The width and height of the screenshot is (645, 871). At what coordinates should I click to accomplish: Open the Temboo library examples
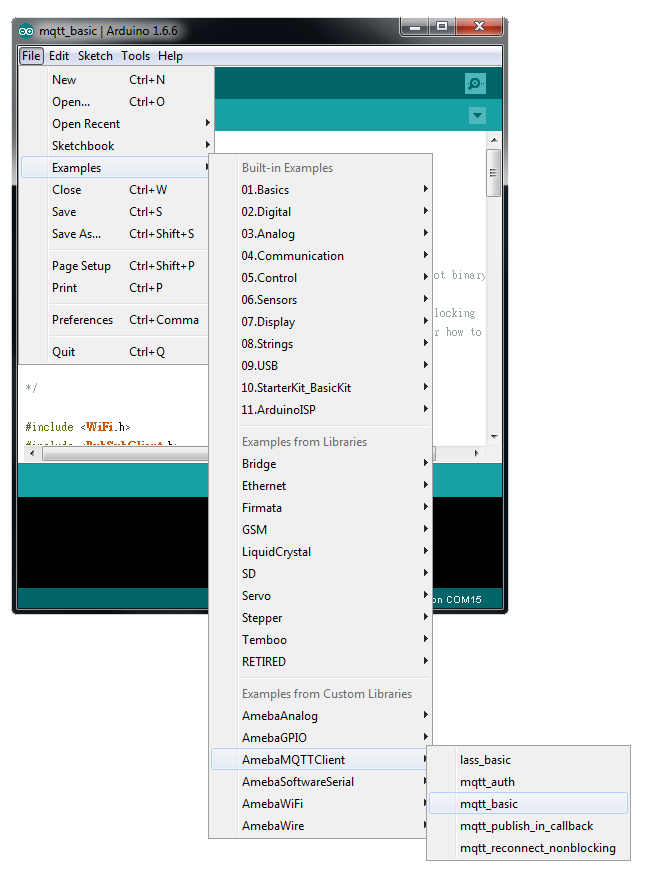[321, 640]
